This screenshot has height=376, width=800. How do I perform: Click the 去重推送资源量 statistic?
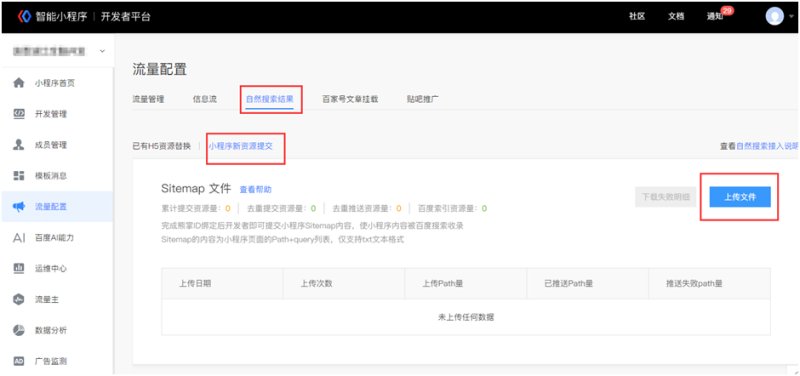(367, 209)
